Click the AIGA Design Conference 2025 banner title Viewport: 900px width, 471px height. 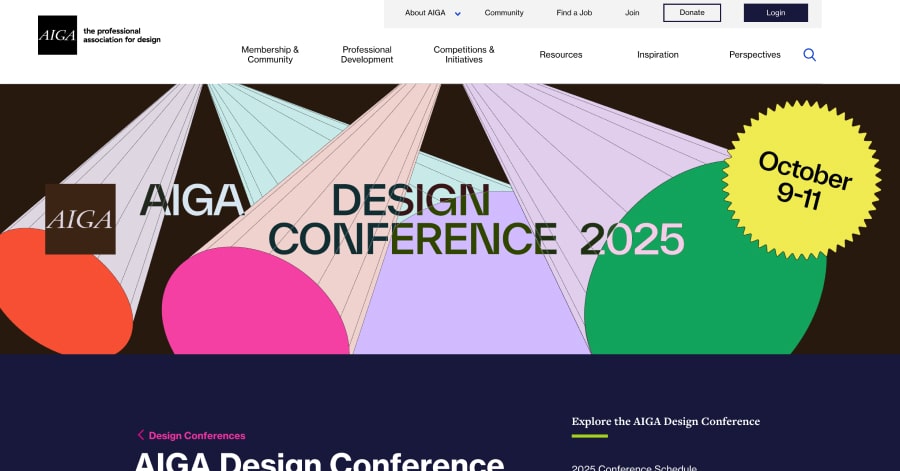tap(412, 219)
